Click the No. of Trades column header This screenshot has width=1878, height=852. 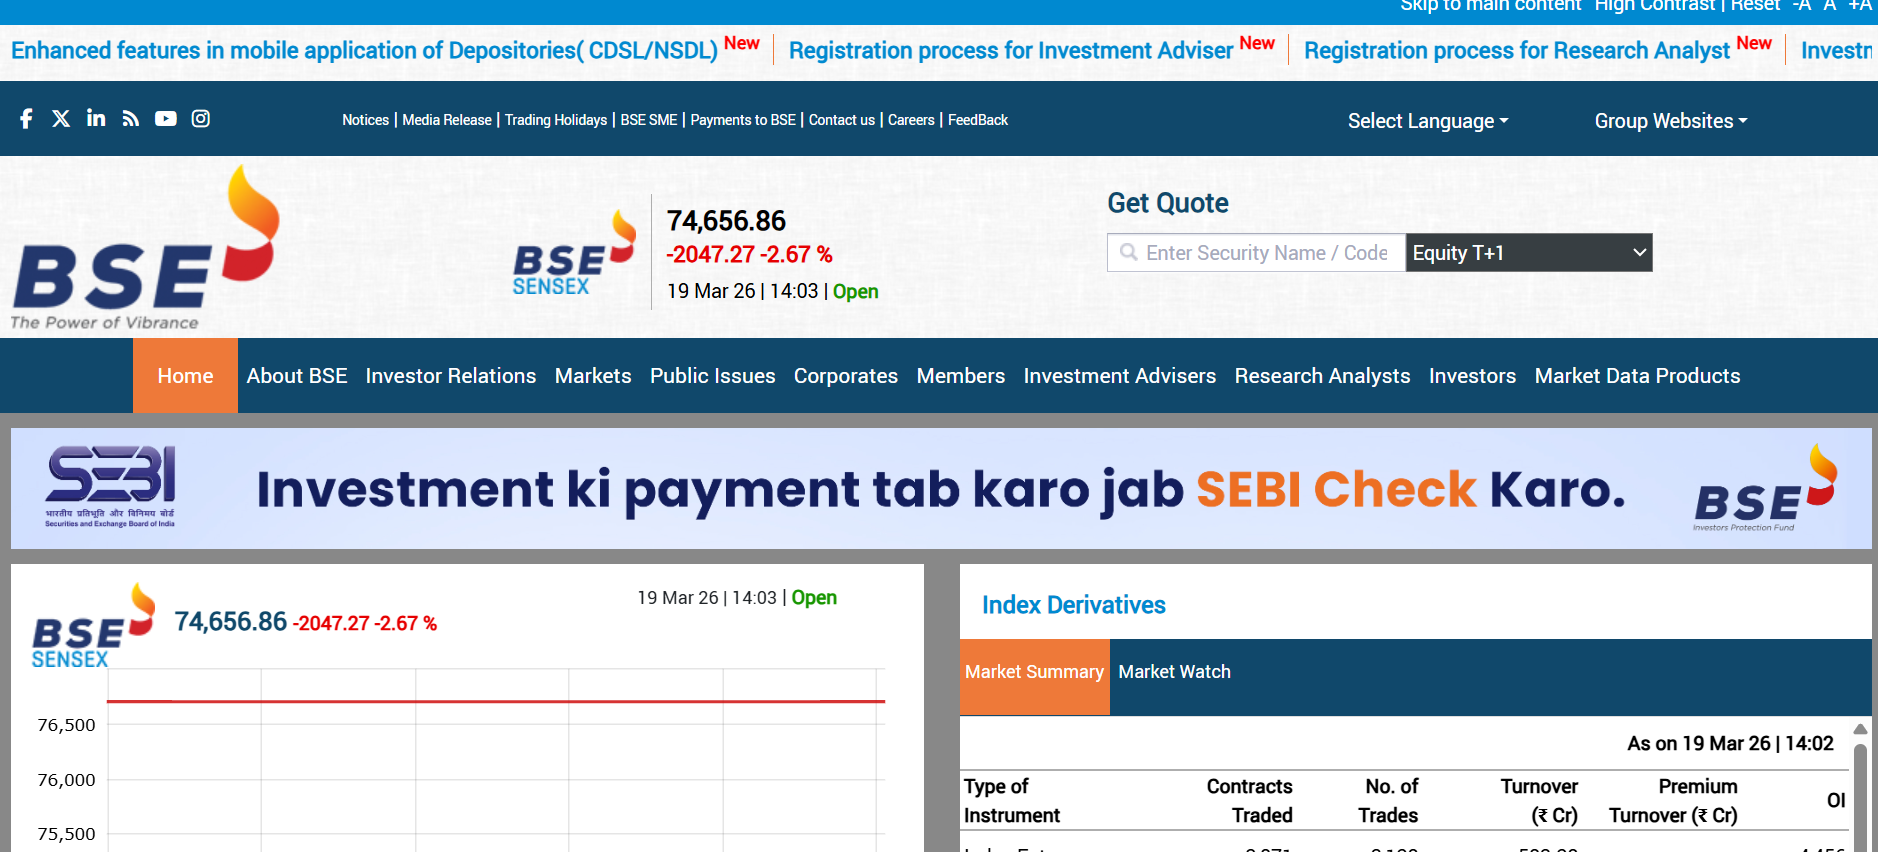[1388, 801]
